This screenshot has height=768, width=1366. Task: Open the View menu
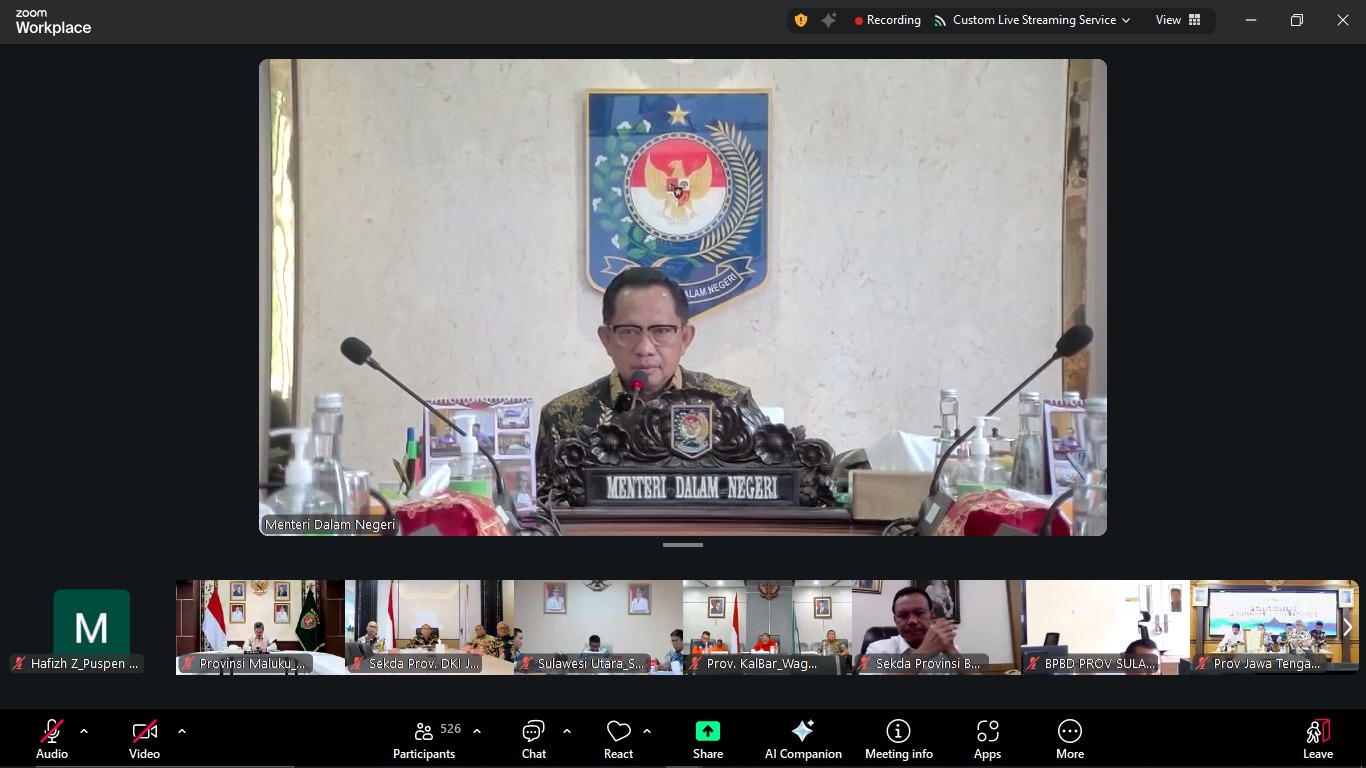pyautogui.click(x=1167, y=19)
